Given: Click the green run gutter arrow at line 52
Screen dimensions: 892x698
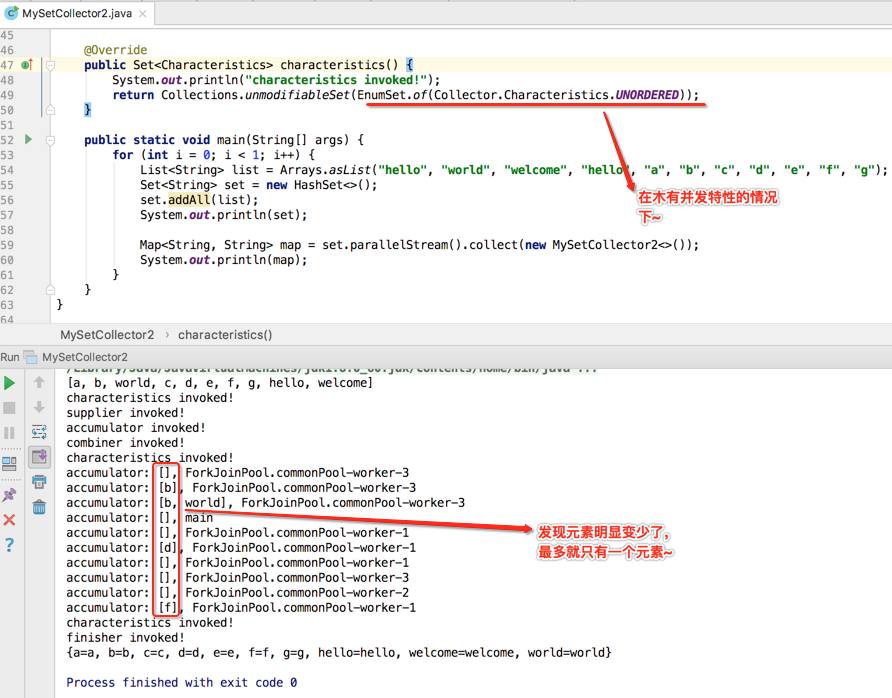Looking at the screenshot, I should tap(28, 139).
